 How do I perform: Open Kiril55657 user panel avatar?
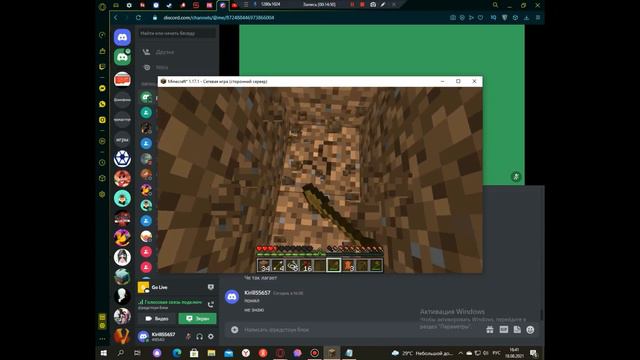[x=143, y=336]
